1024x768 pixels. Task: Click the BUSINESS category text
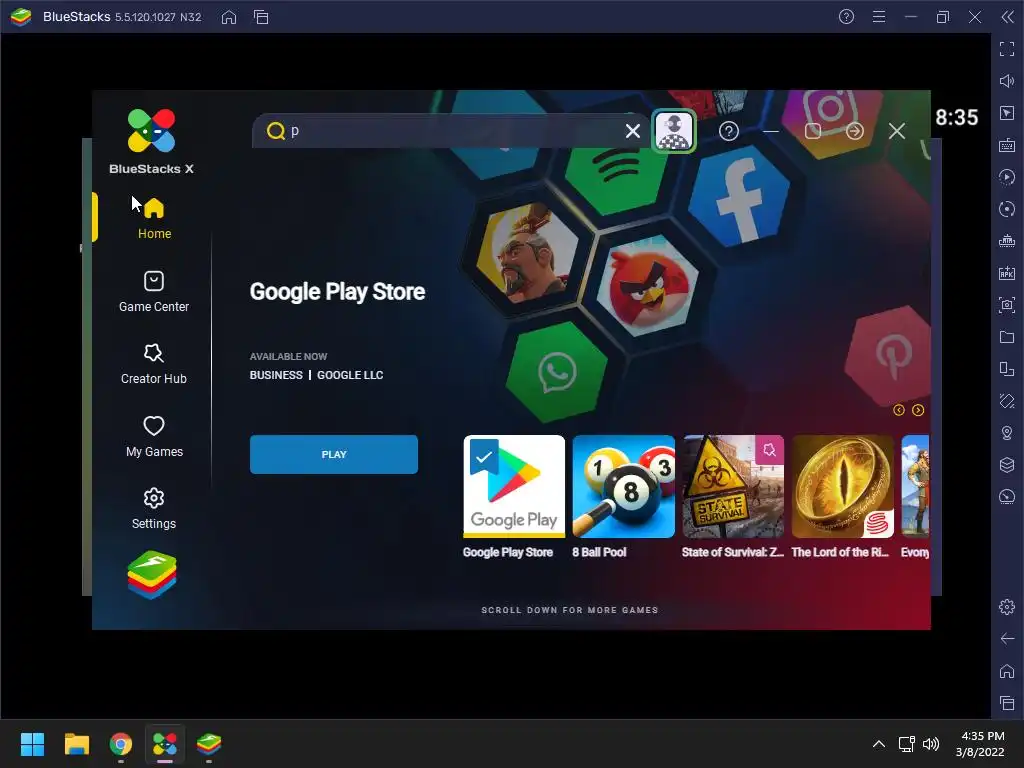[276, 375]
